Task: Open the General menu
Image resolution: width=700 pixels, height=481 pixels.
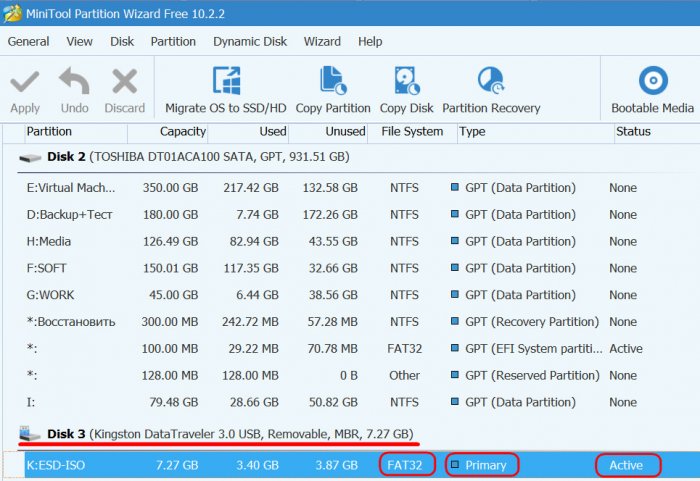Action: point(29,42)
